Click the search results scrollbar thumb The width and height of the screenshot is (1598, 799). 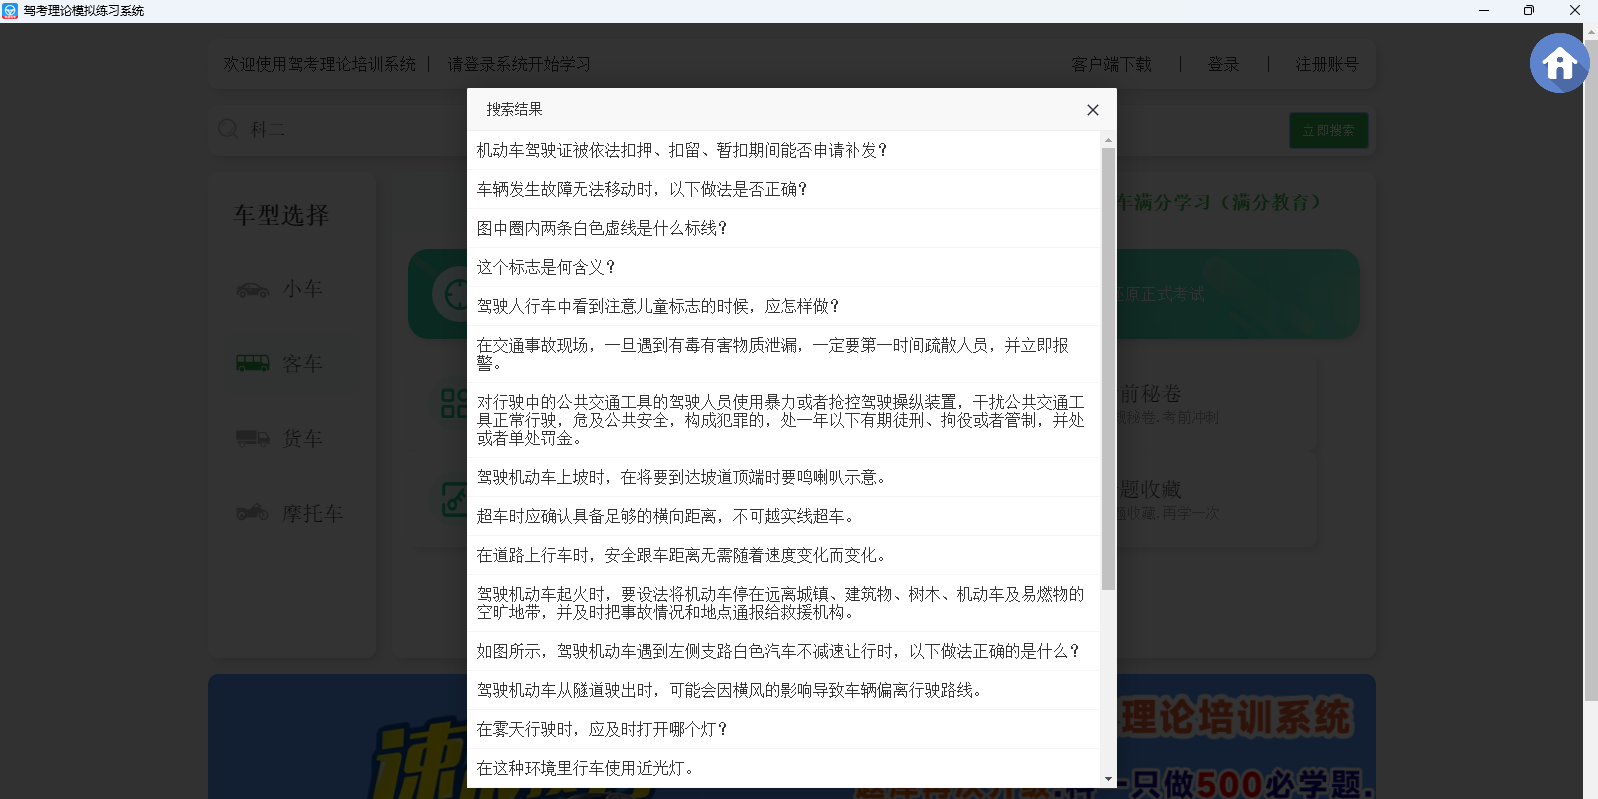point(1108,368)
